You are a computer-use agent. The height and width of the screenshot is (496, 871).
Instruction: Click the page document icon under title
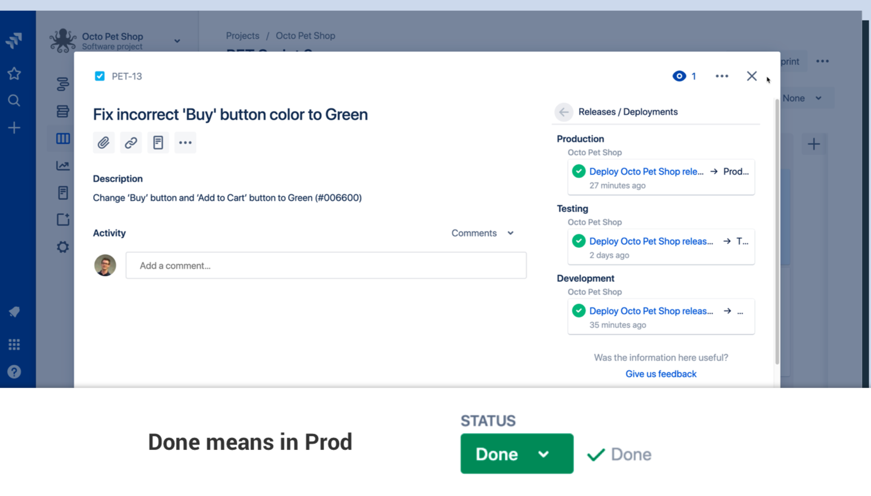click(x=158, y=143)
